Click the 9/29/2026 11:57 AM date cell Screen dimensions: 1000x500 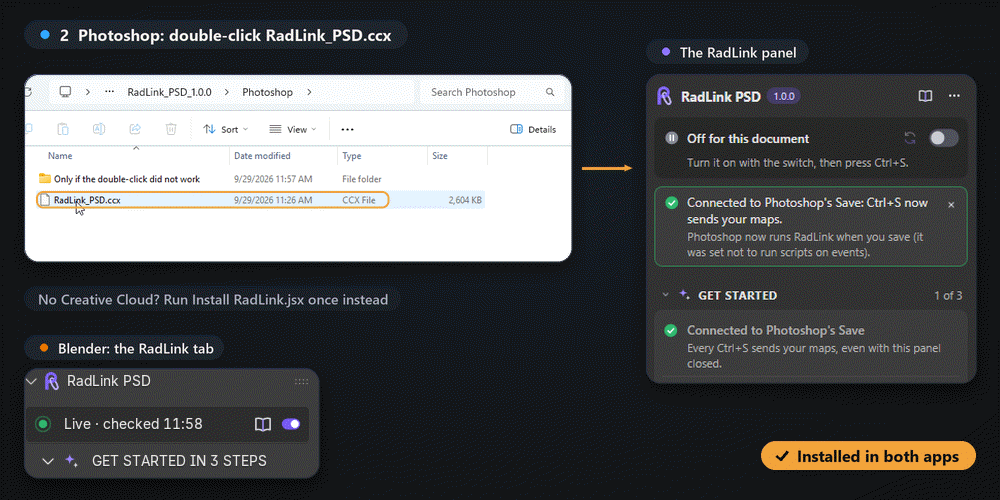(273, 179)
